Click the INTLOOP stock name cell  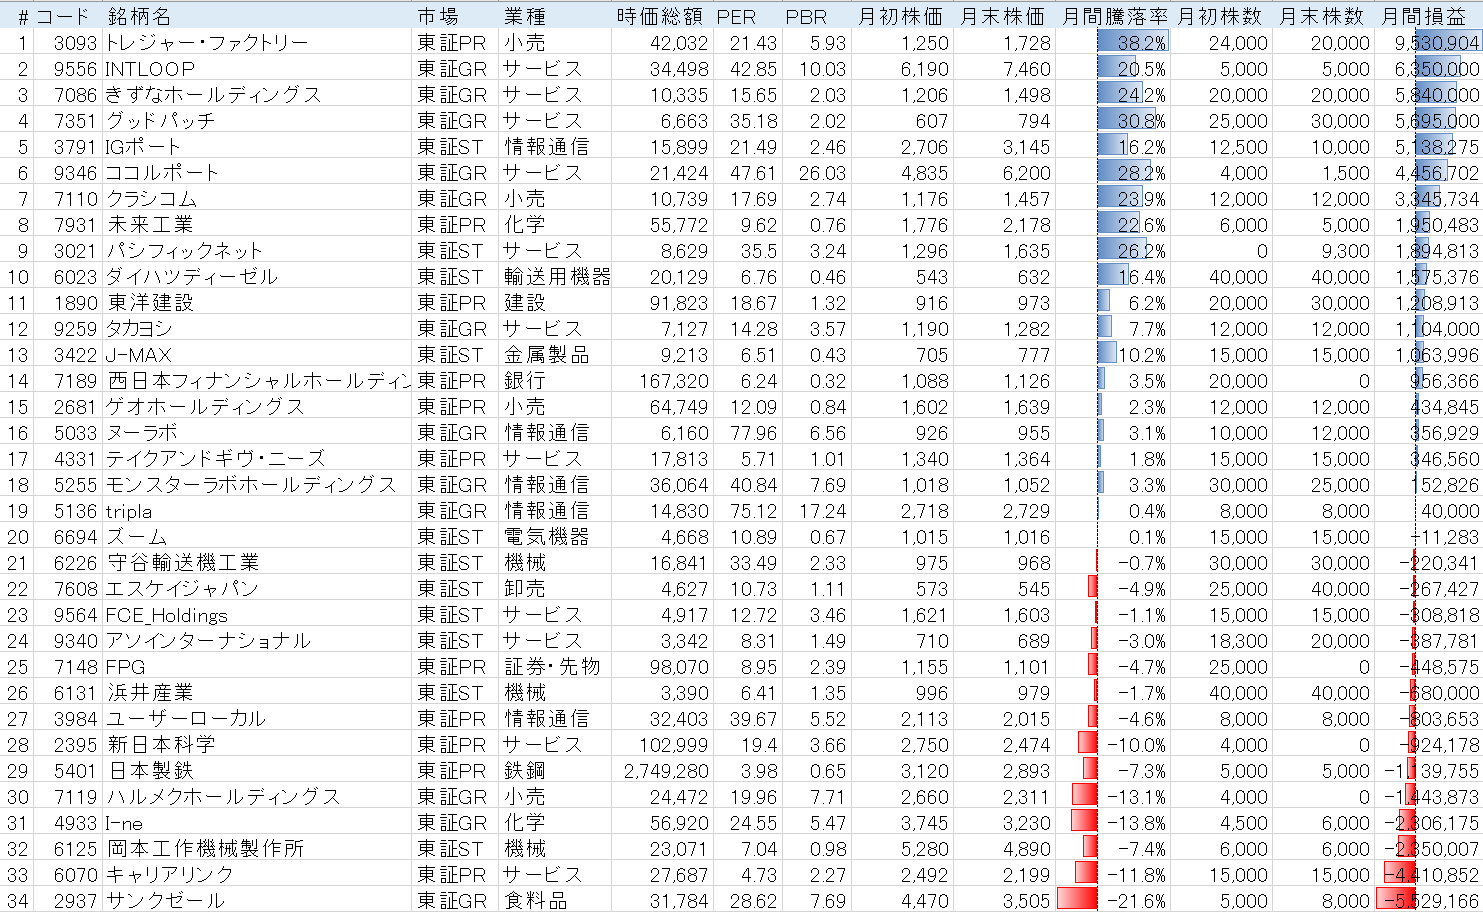point(256,69)
